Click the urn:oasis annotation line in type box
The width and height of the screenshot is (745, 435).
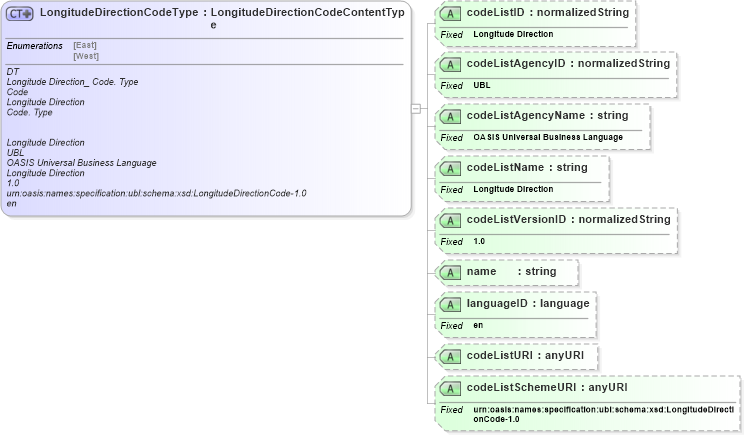point(156,193)
